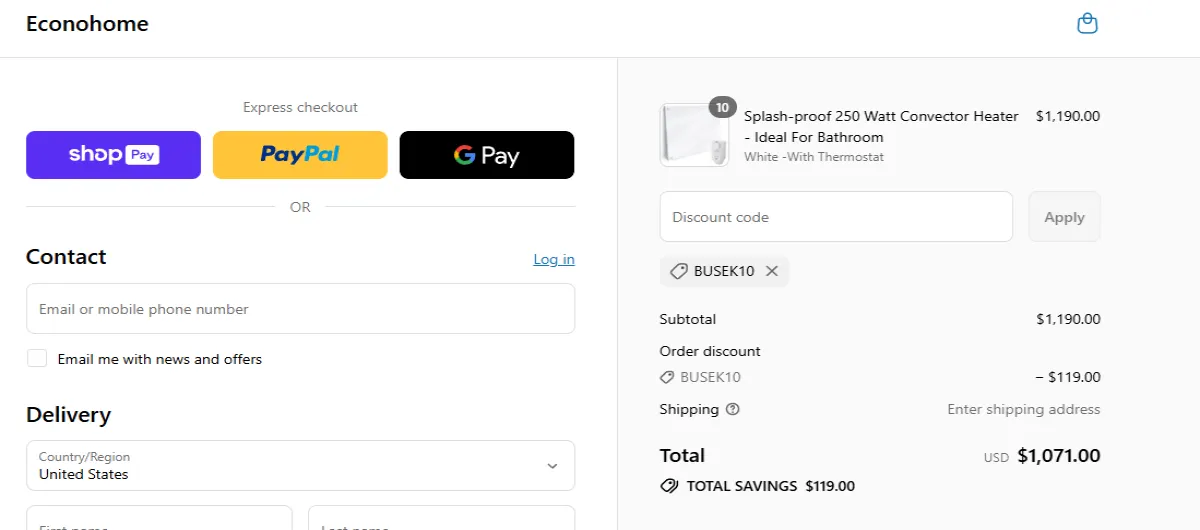
Task: Open the shopping bag cart icon
Action: pyautogui.click(x=1087, y=23)
